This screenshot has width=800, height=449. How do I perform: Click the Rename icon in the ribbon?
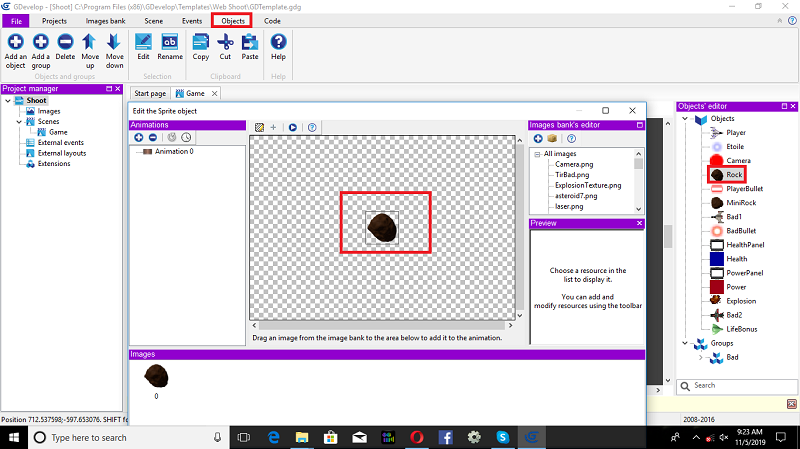pyautogui.click(x=170, y=41)
